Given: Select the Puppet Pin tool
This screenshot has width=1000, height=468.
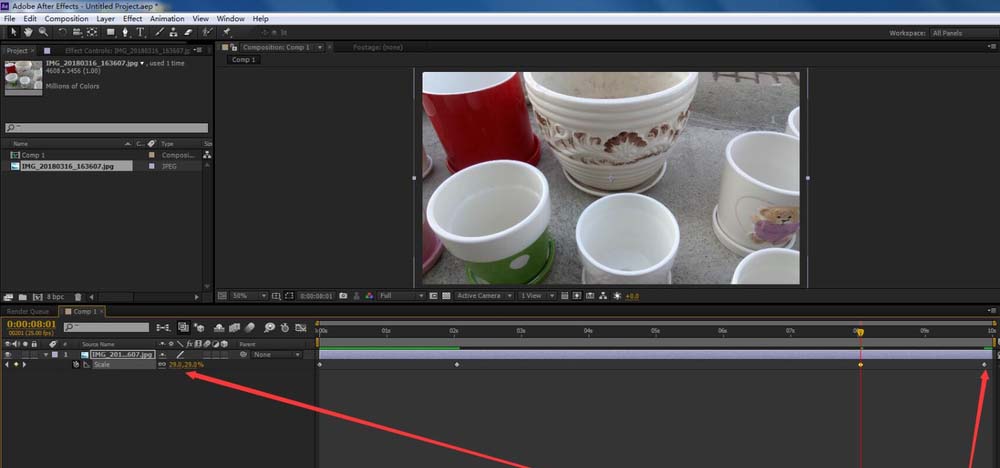Looking at the screenshot, I should [x=228, y=32].
